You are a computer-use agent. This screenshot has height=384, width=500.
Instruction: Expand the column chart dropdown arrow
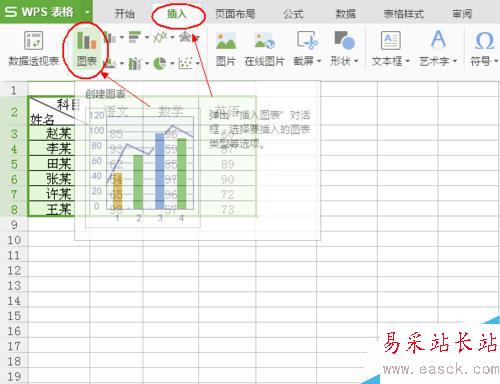click(122, 37)
